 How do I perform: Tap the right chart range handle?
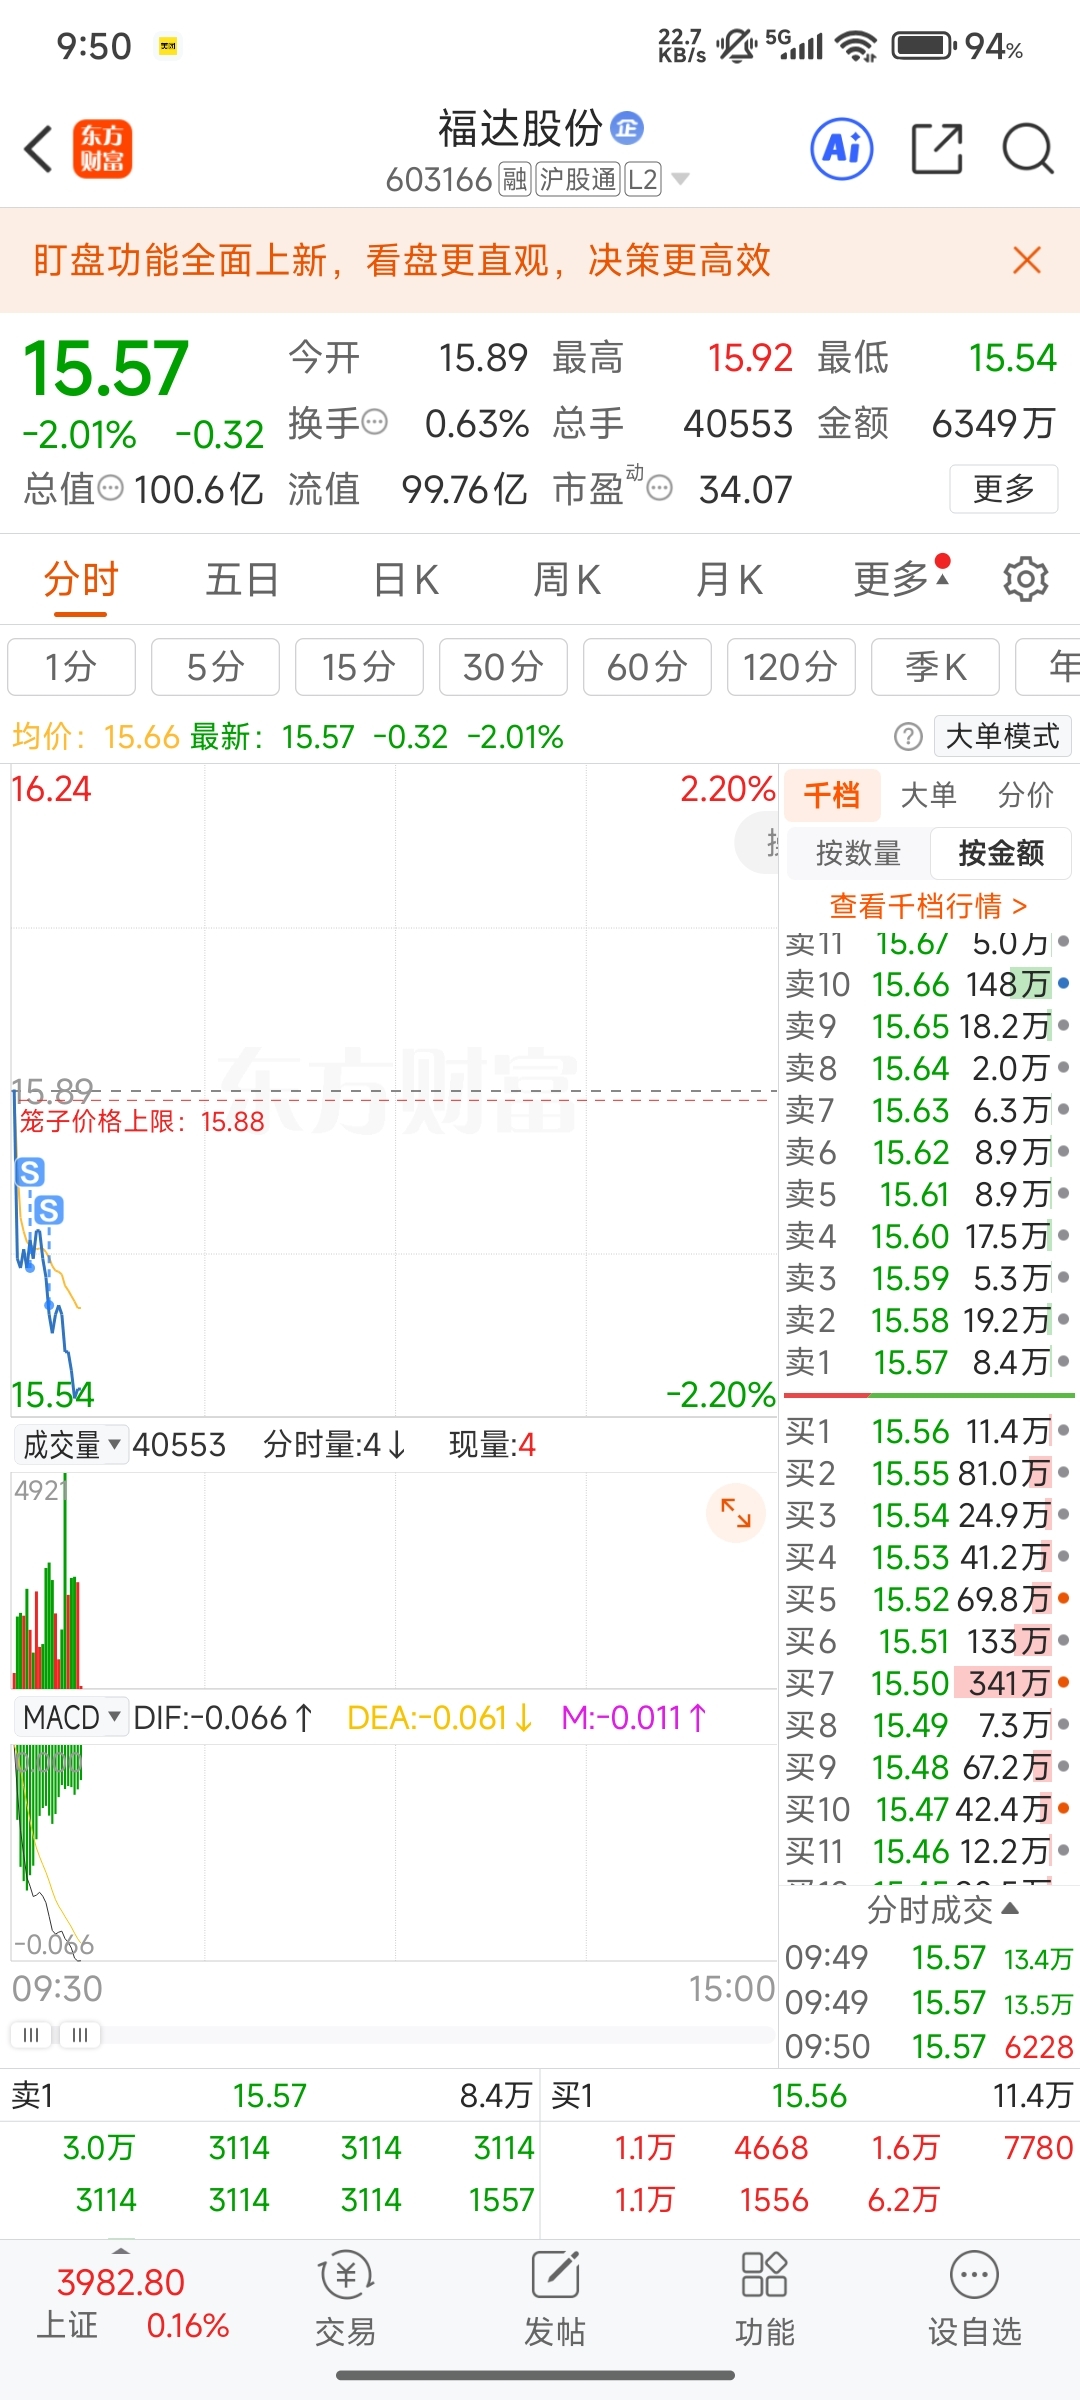click(x=80, y=2035)
